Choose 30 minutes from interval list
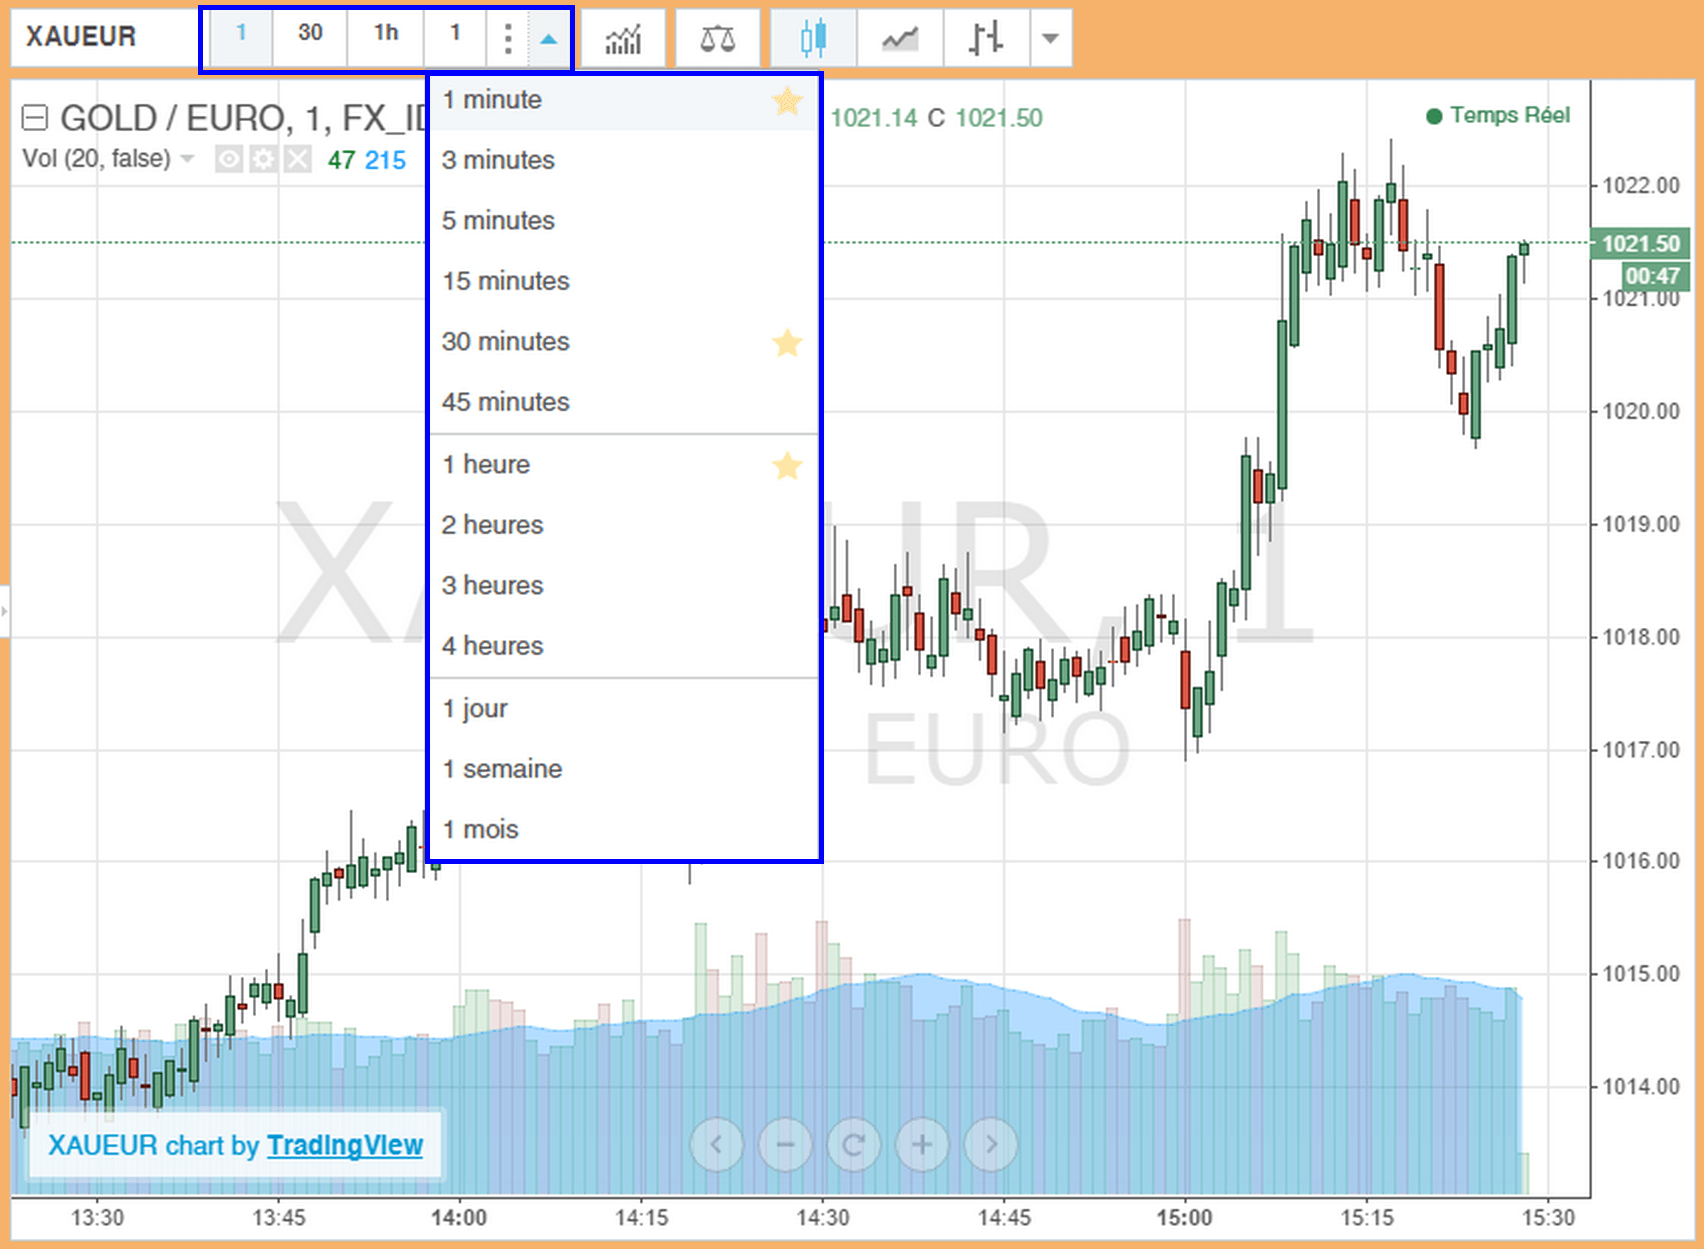Screen dimensions: 1704x1250 [x=624, y=342]
